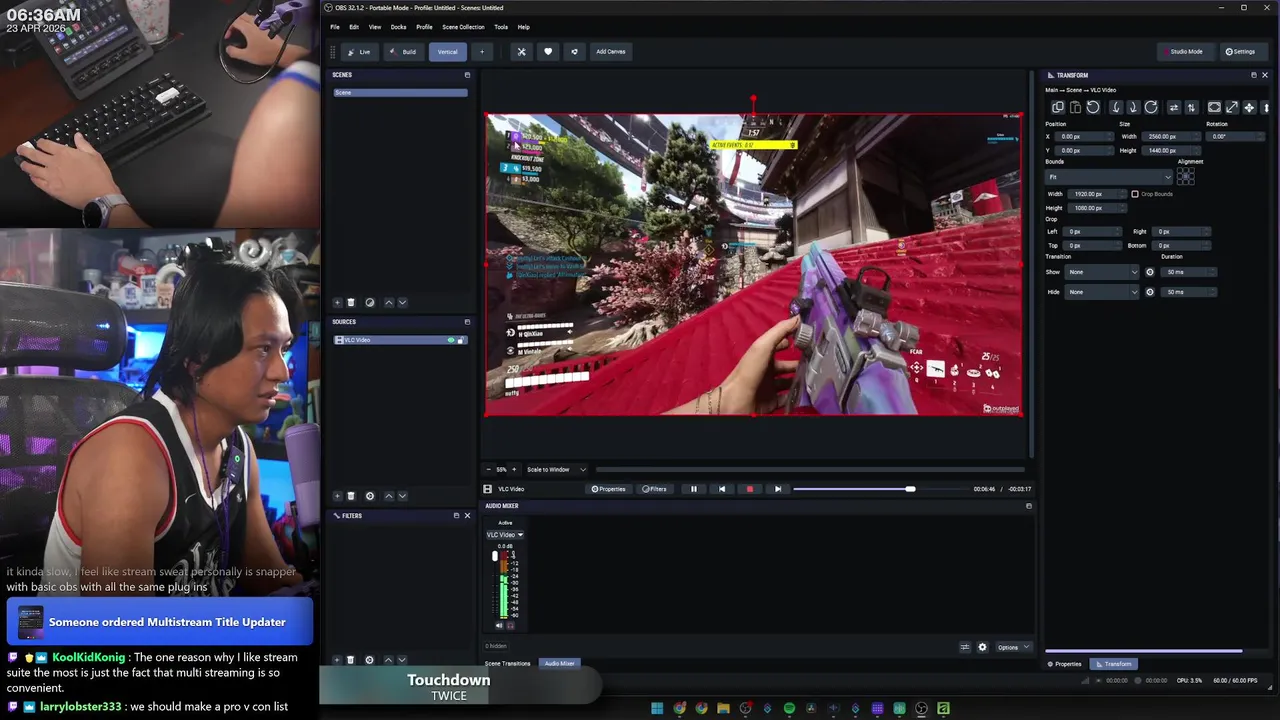1280x720 pixels.
Task: Open audio mixer advanced settings gear
Action: (x=982, y=647)
